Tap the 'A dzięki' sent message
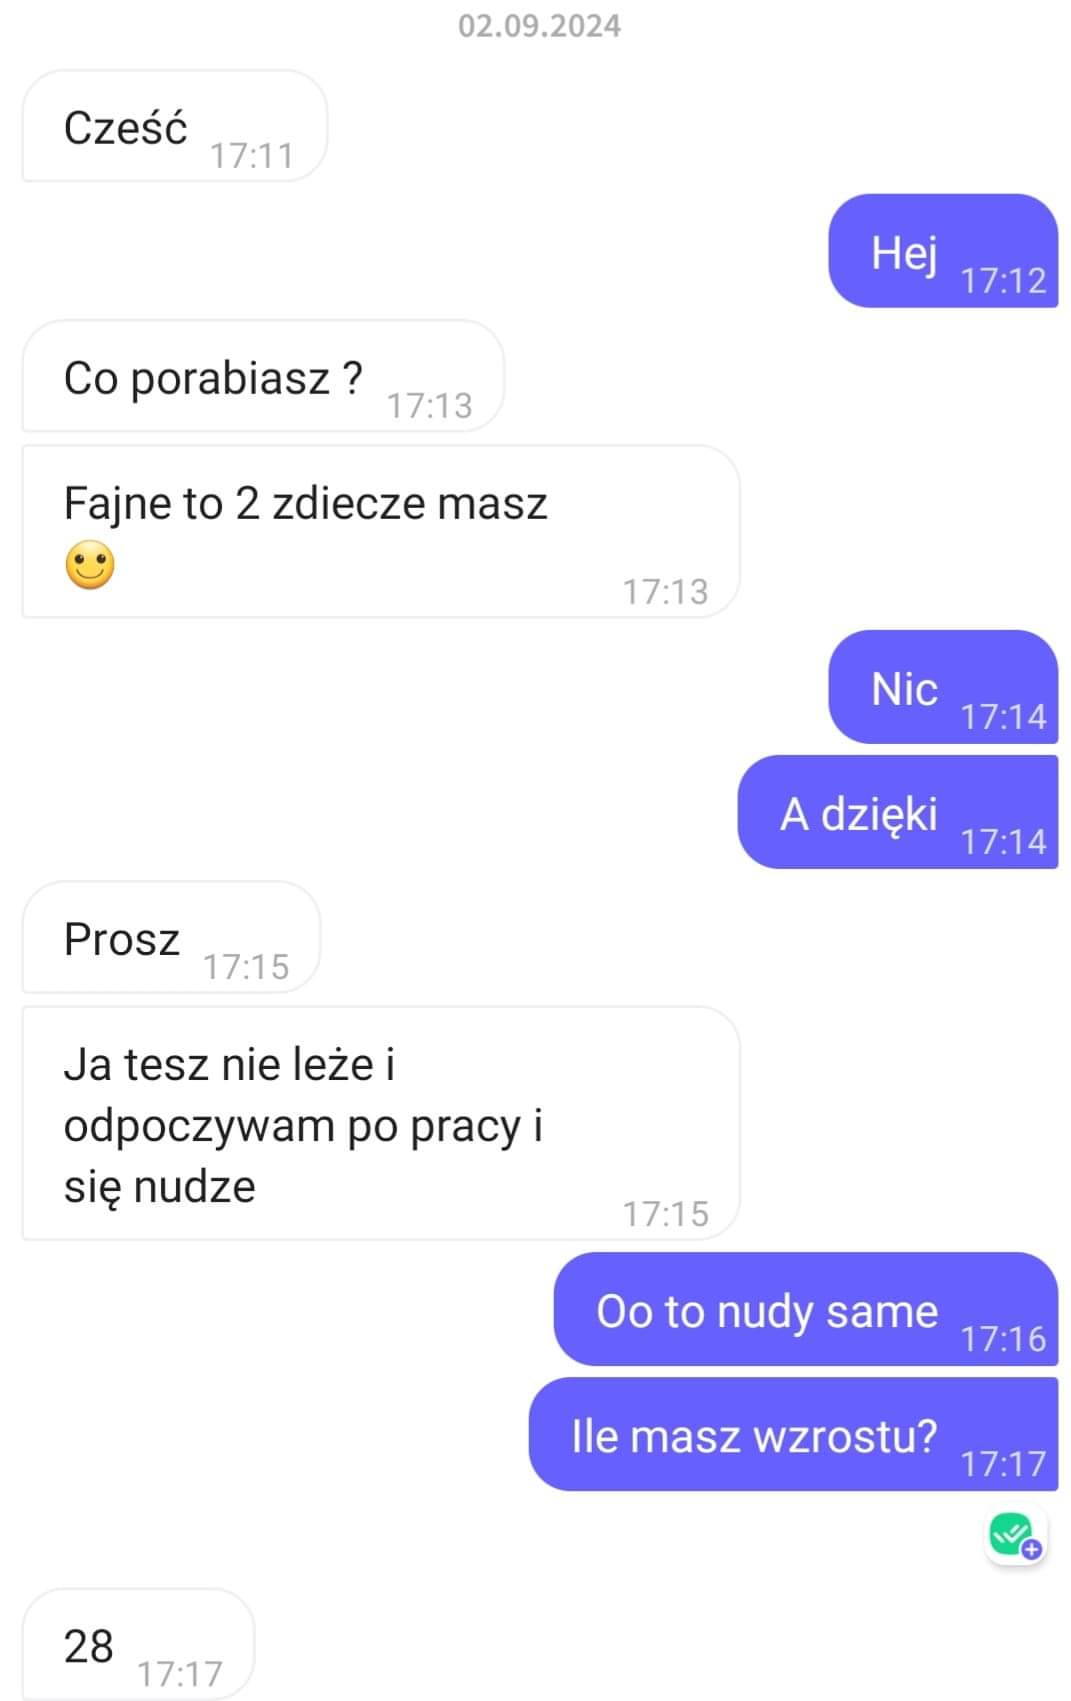The height and width of the screenshot is (1701, 1071). pyautogui.click(x=898, y=812)
